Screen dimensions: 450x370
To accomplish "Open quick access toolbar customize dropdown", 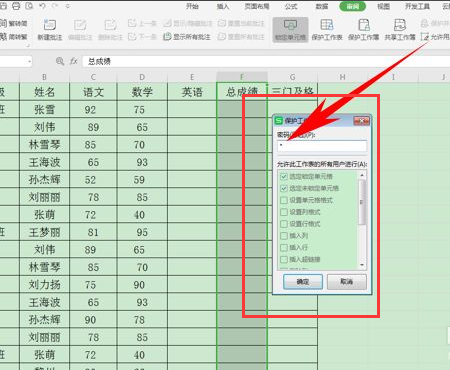I will (68, 6).
